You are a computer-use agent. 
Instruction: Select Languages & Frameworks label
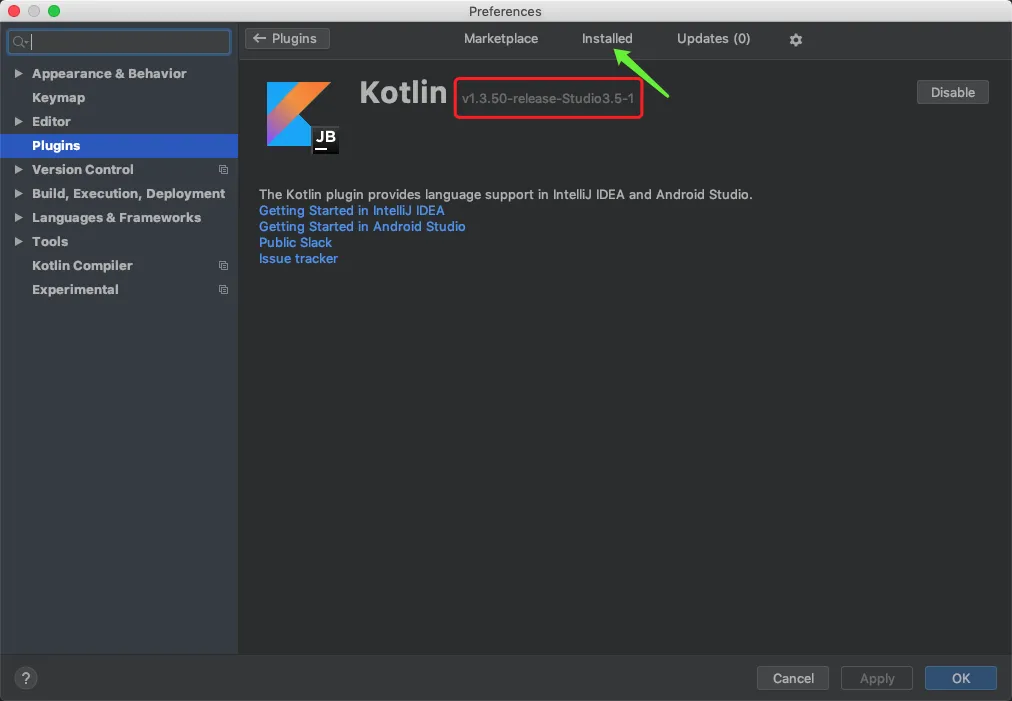(x=116, y=218)
